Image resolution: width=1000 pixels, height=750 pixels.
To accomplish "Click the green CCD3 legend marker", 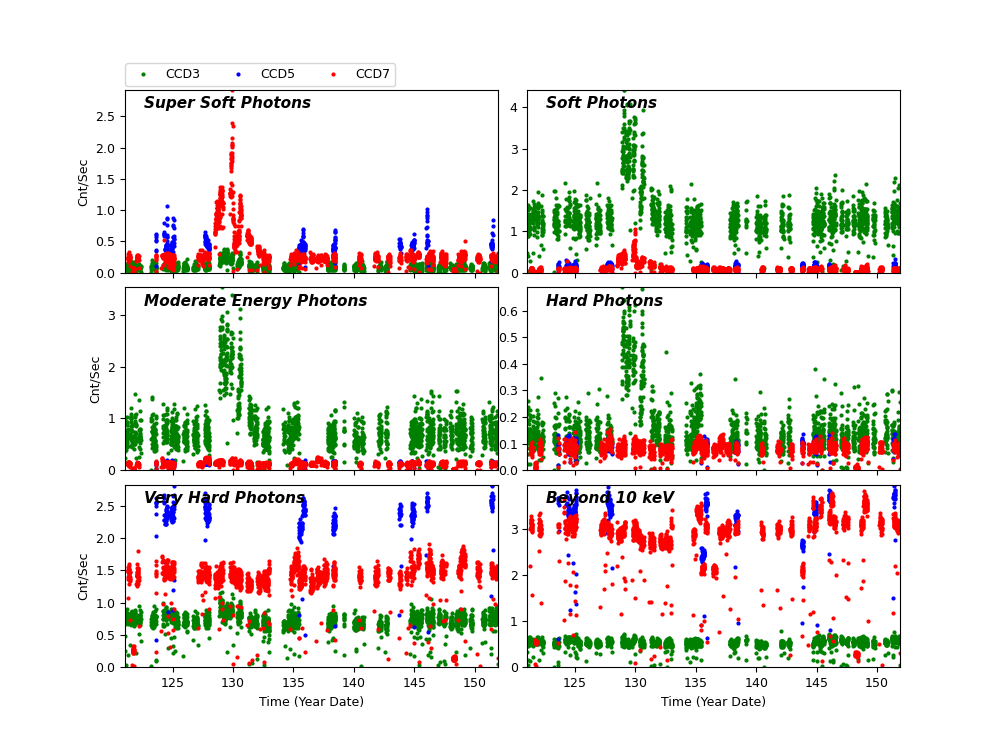I will 143,75.
